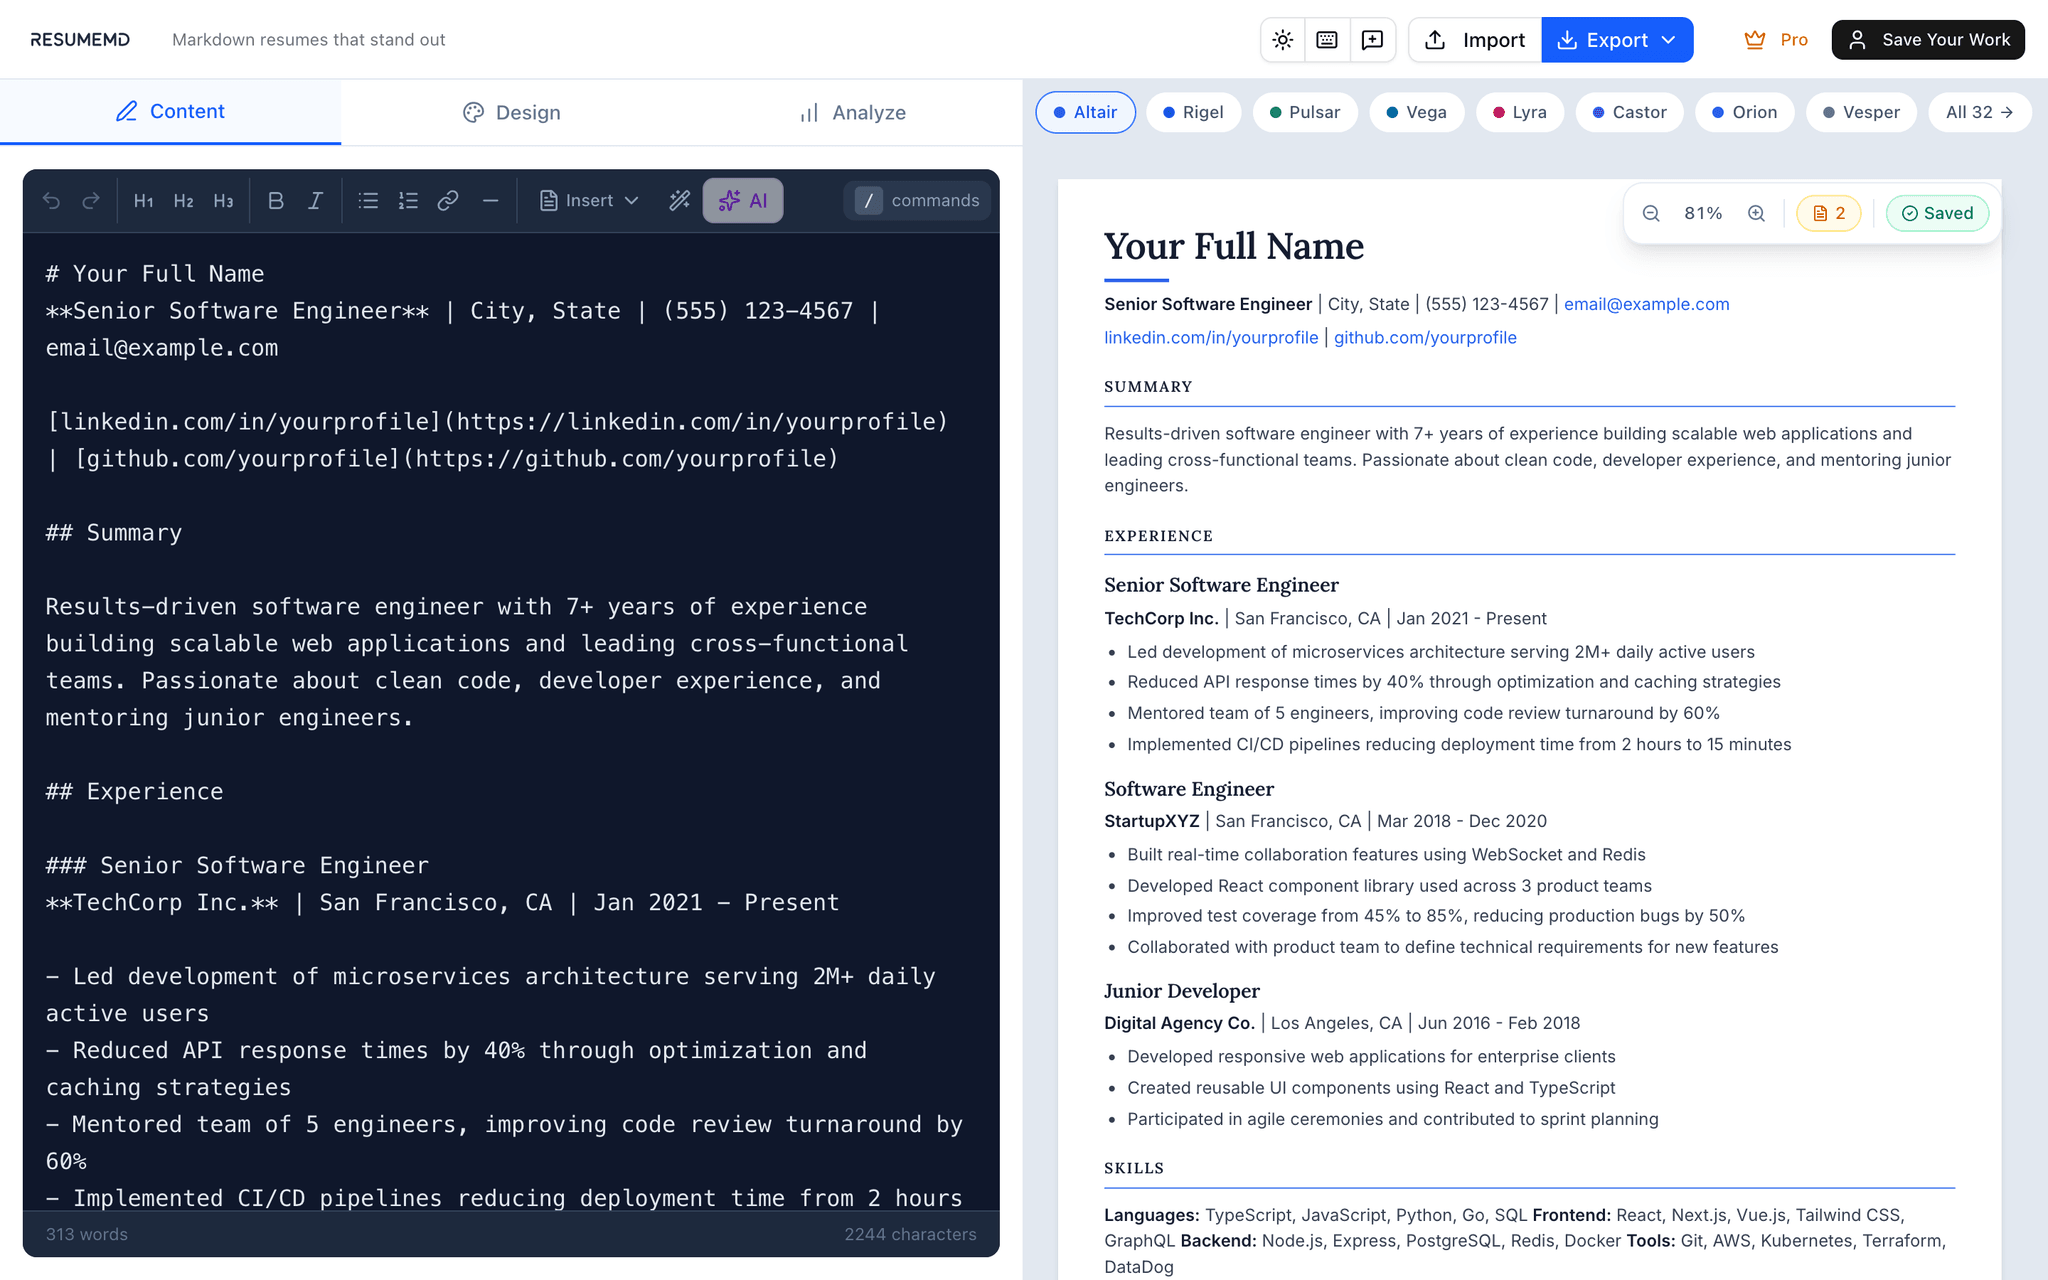Open the feedback message icon
Screen dimensions: 2048x1280
pyautogui.click(x=1373, y=40)
